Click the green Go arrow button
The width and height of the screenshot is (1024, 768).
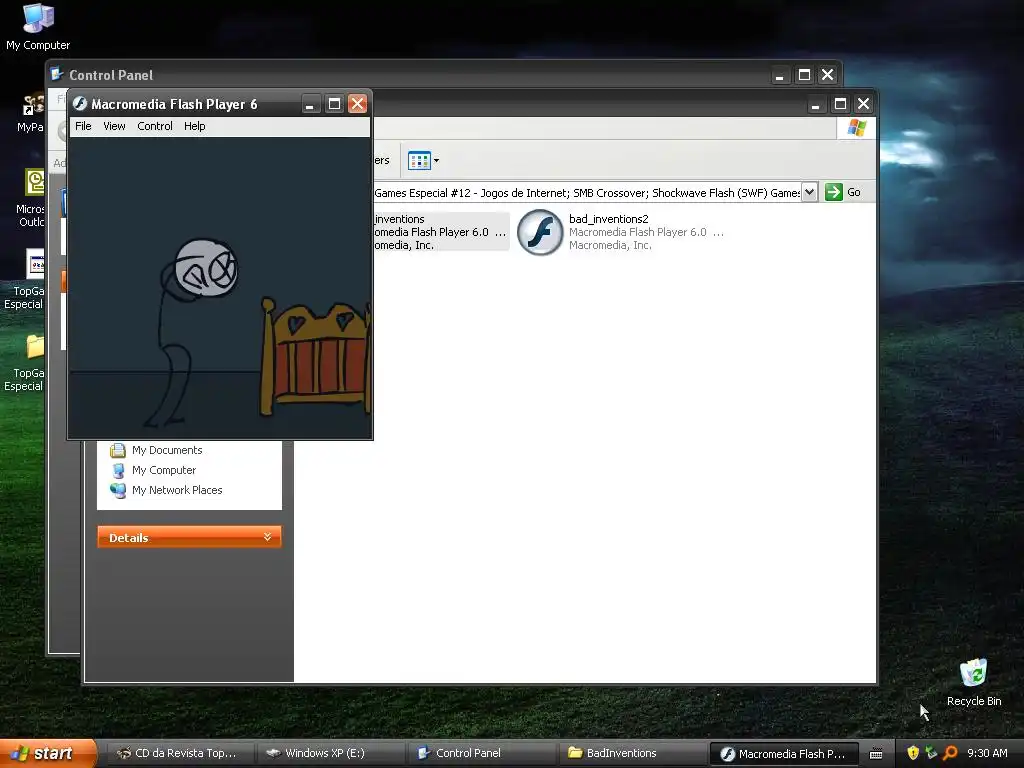pos(833,192)
